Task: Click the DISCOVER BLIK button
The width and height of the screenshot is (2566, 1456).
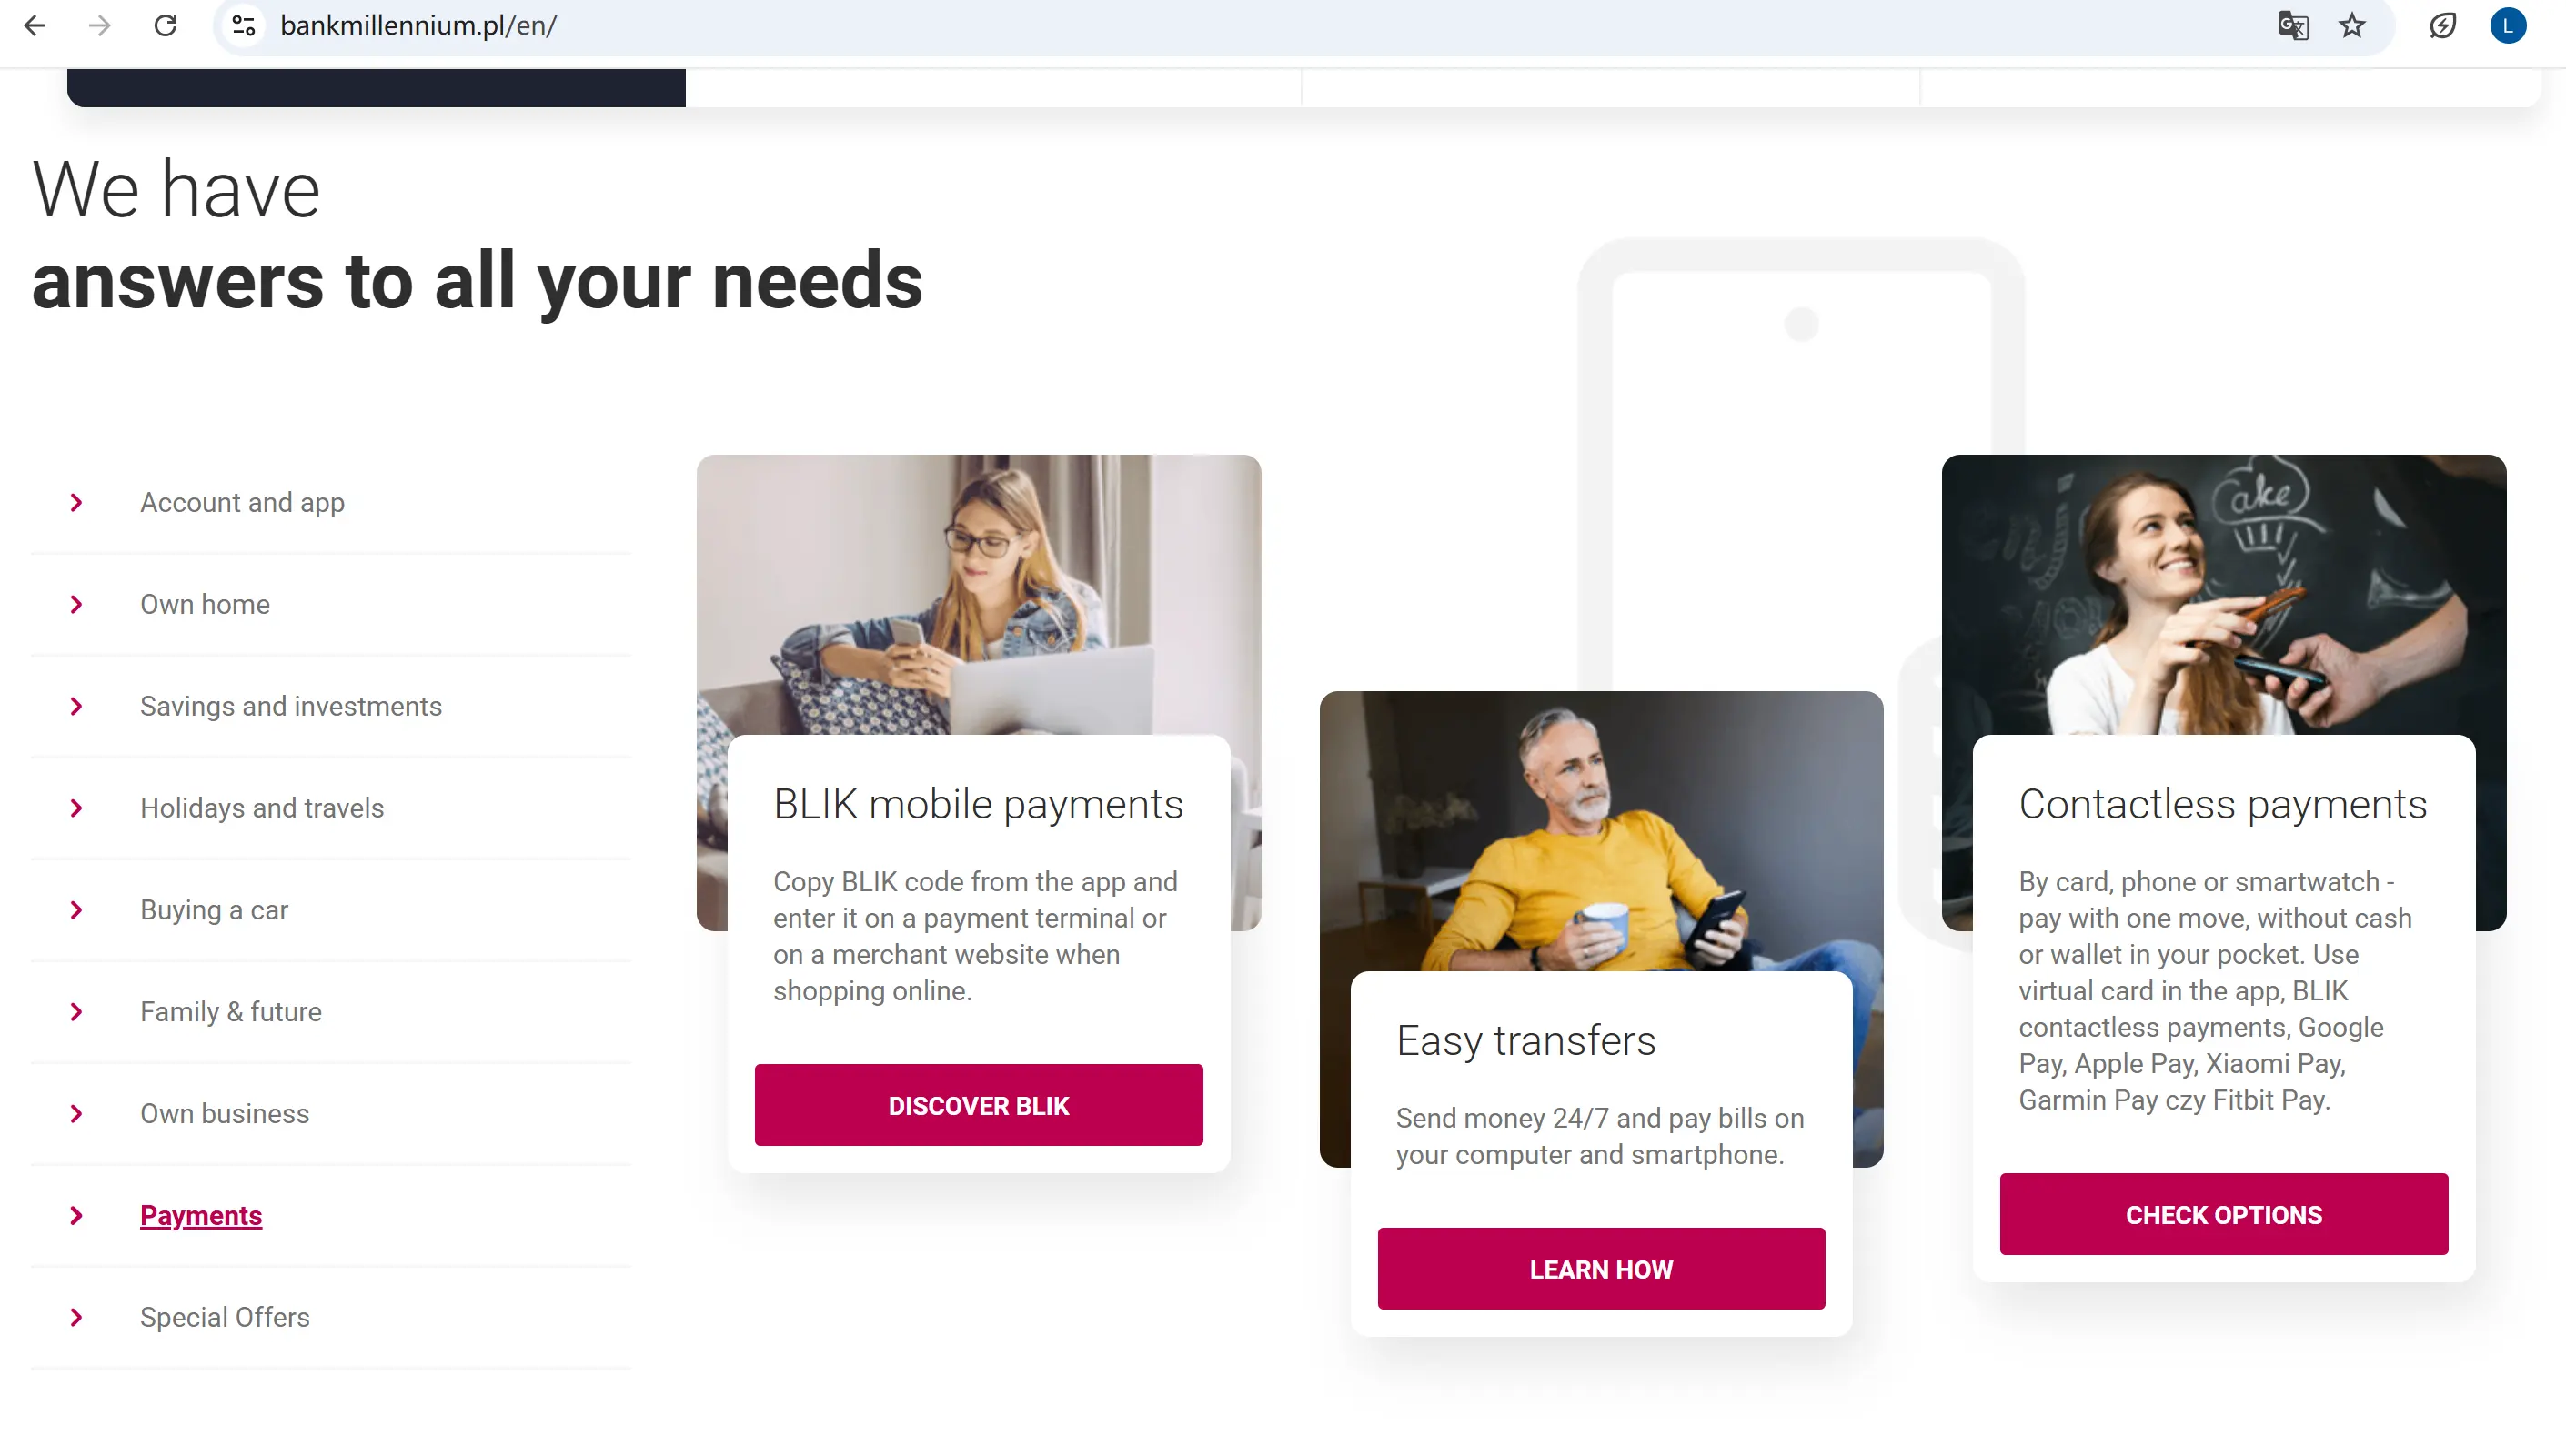Action: point(978,1105)
